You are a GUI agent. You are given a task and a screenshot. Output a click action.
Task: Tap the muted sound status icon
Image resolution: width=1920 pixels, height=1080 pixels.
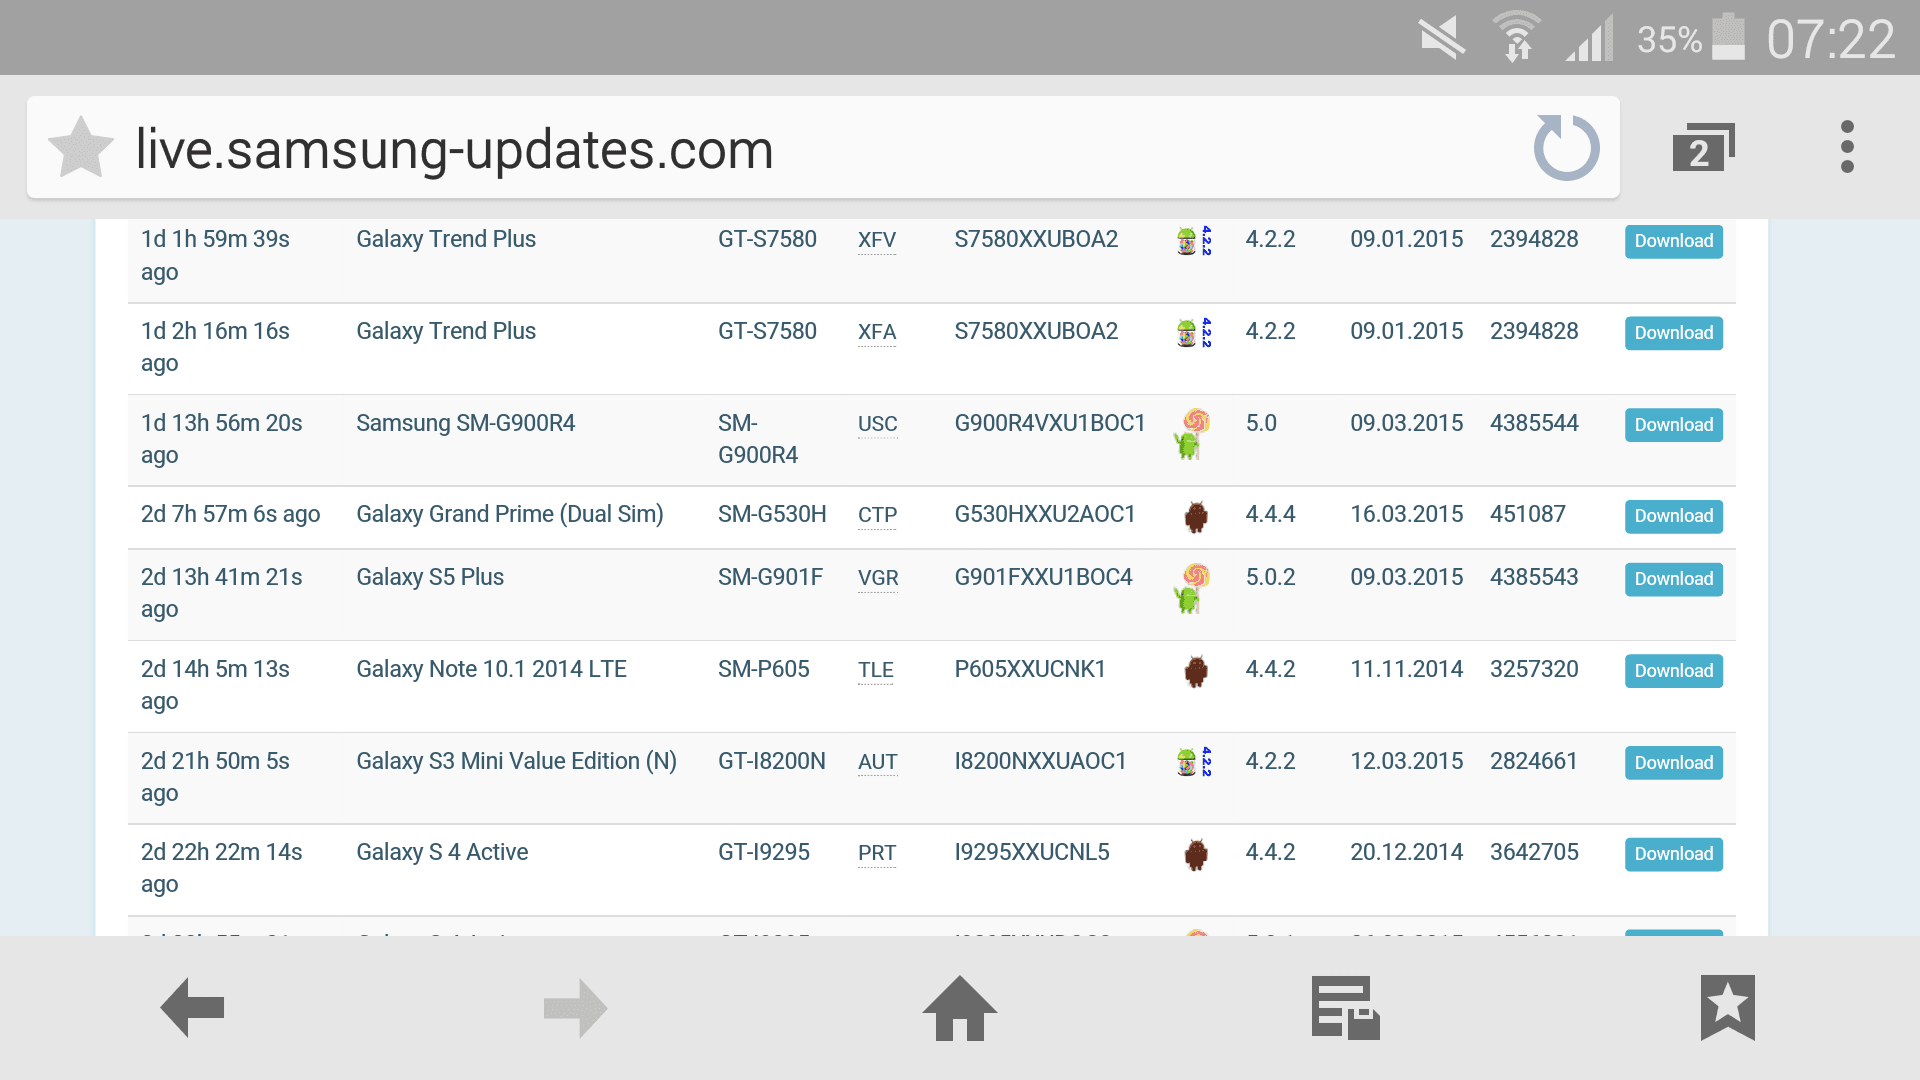(1442, 39)
